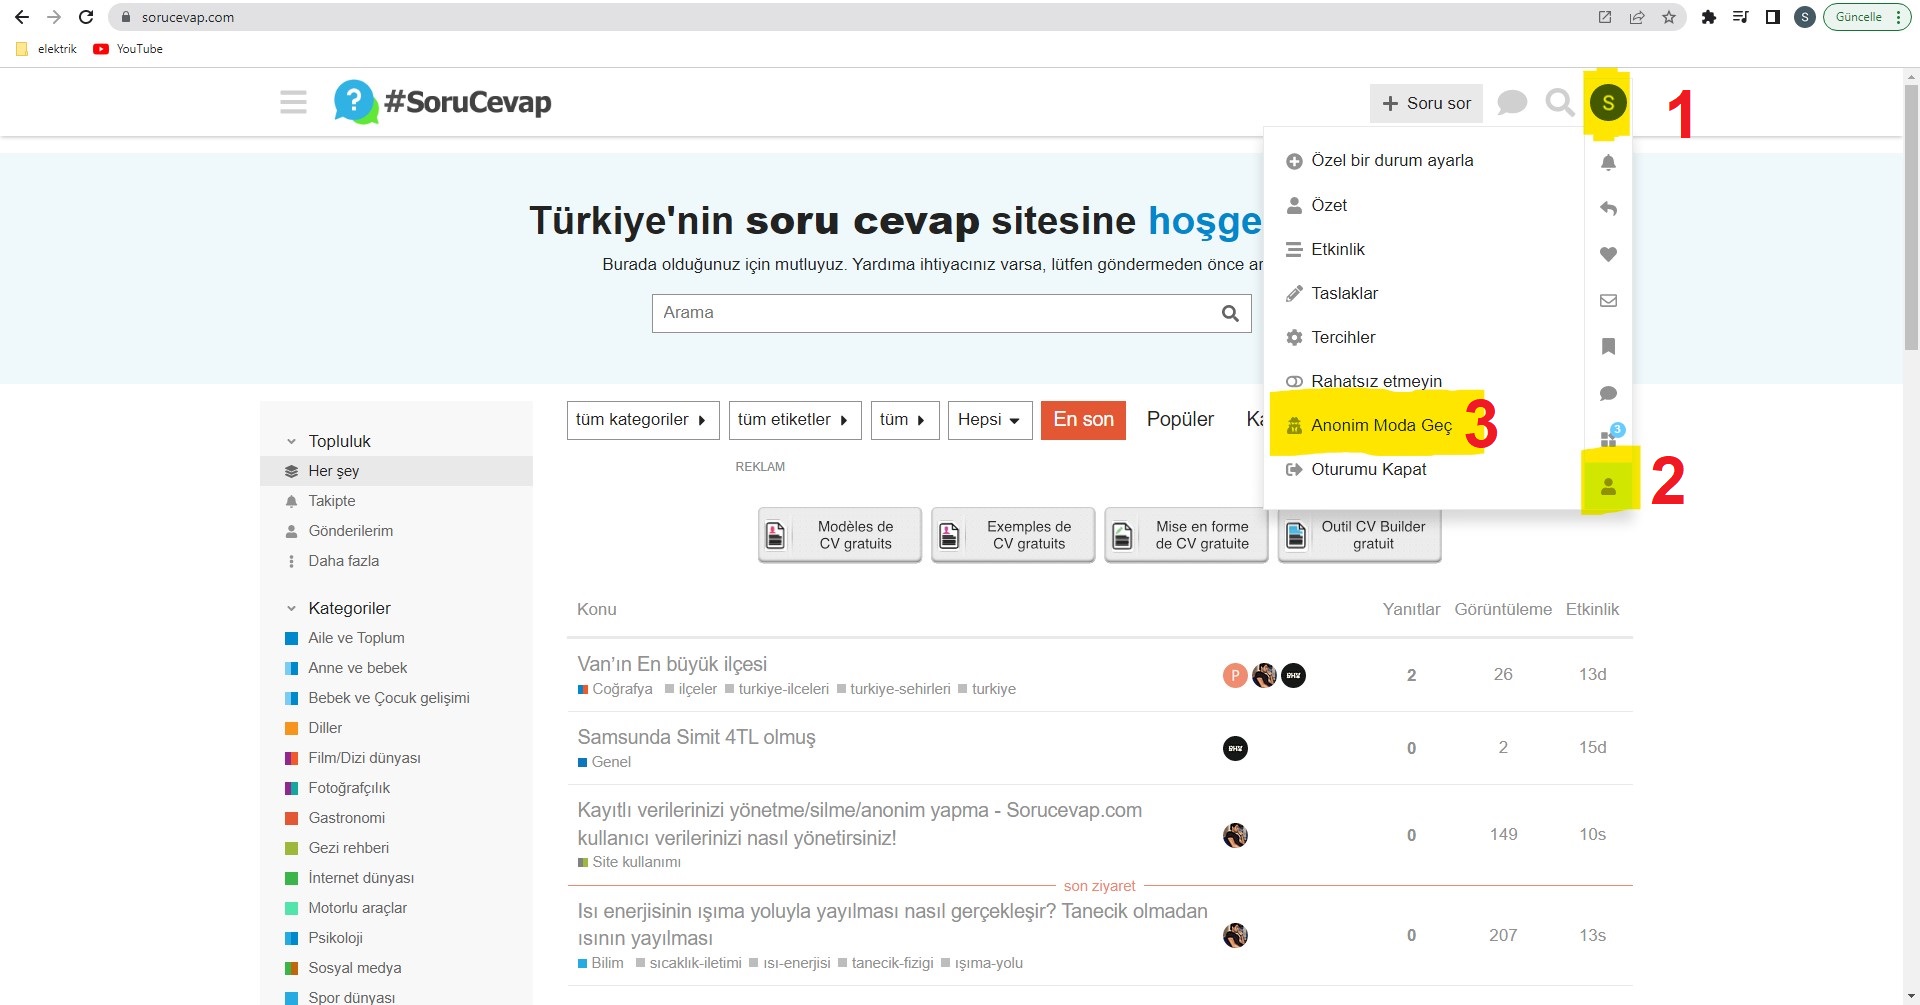
Task: Collapse the Topluluk section chevron
Action: pyautogui.click(x=289, y=440)
